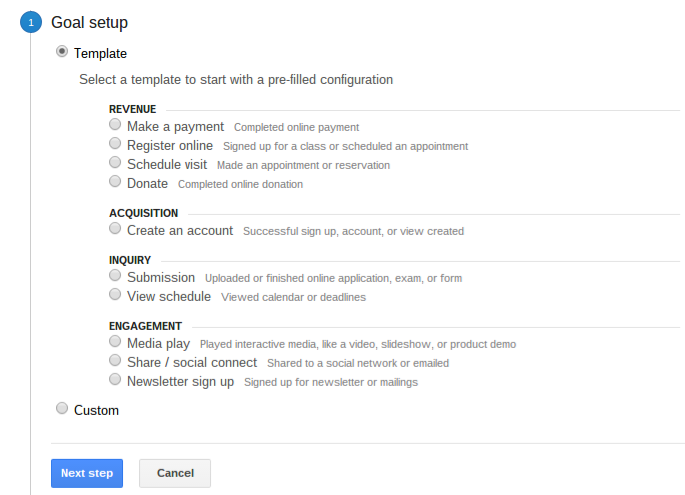Select the Custom radio button

click(x=62, y=408)
